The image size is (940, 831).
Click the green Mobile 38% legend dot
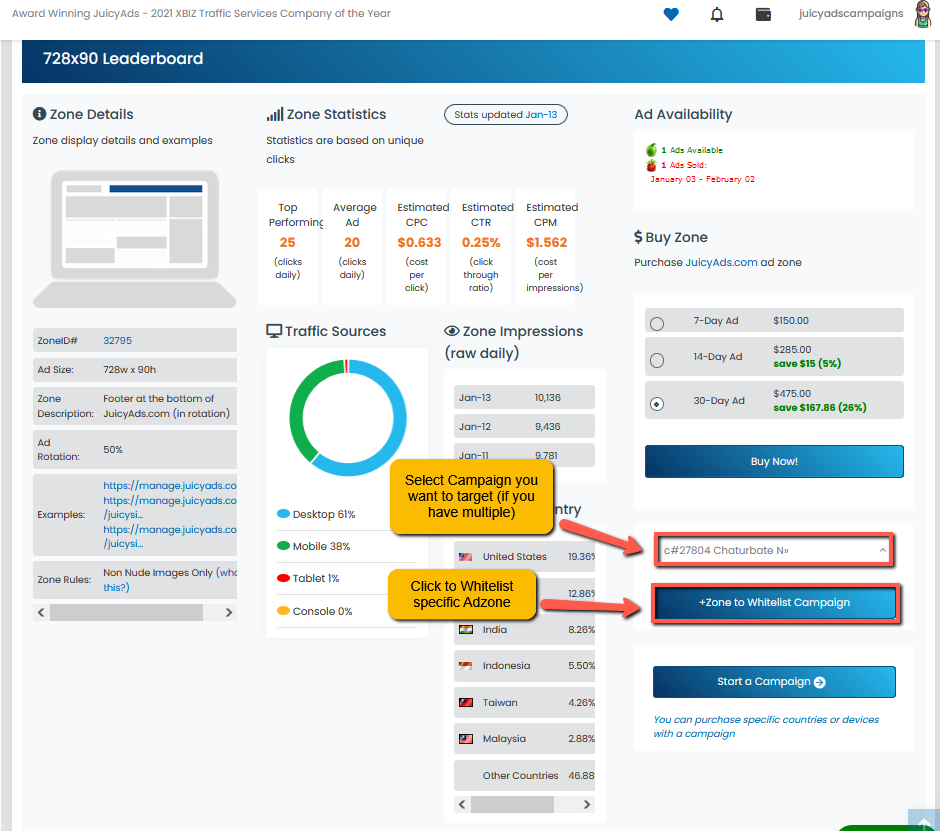pos(284,546)
